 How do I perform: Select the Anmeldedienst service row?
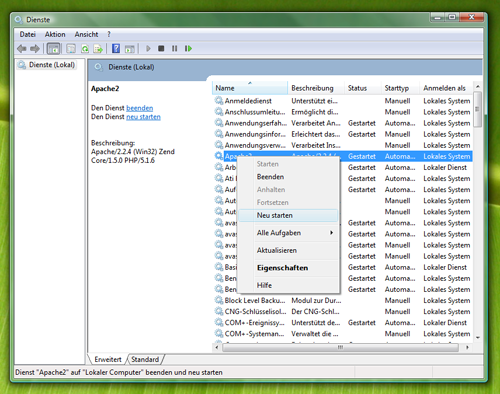342,101
